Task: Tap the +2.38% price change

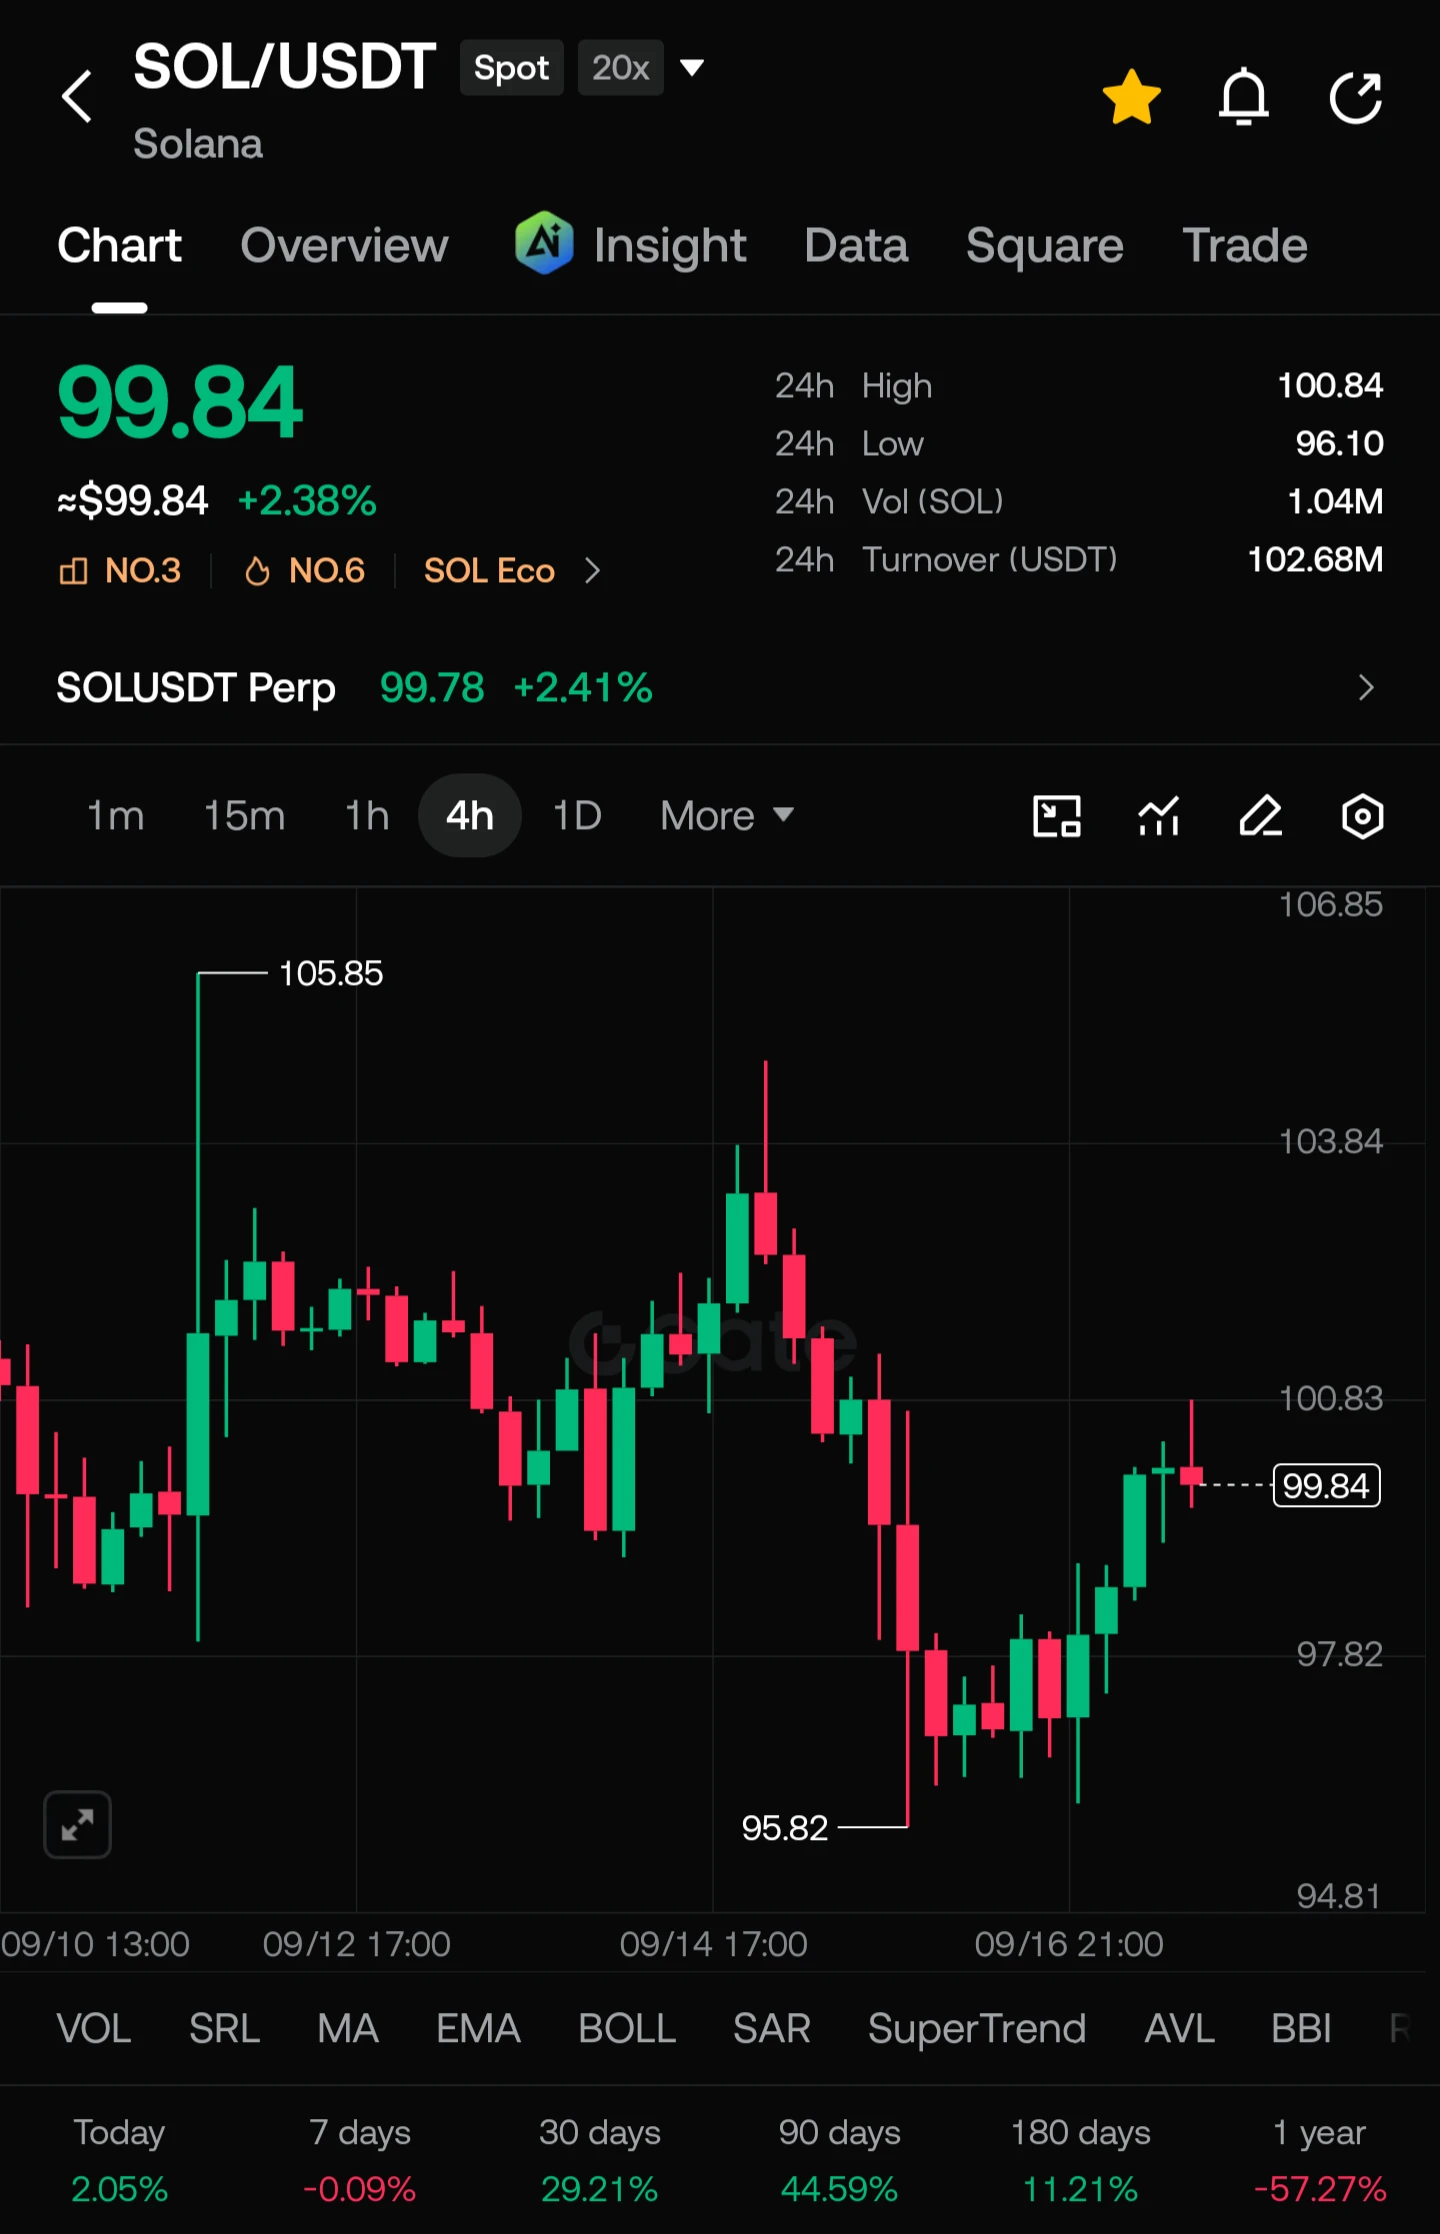Action: tap(307, 501)
